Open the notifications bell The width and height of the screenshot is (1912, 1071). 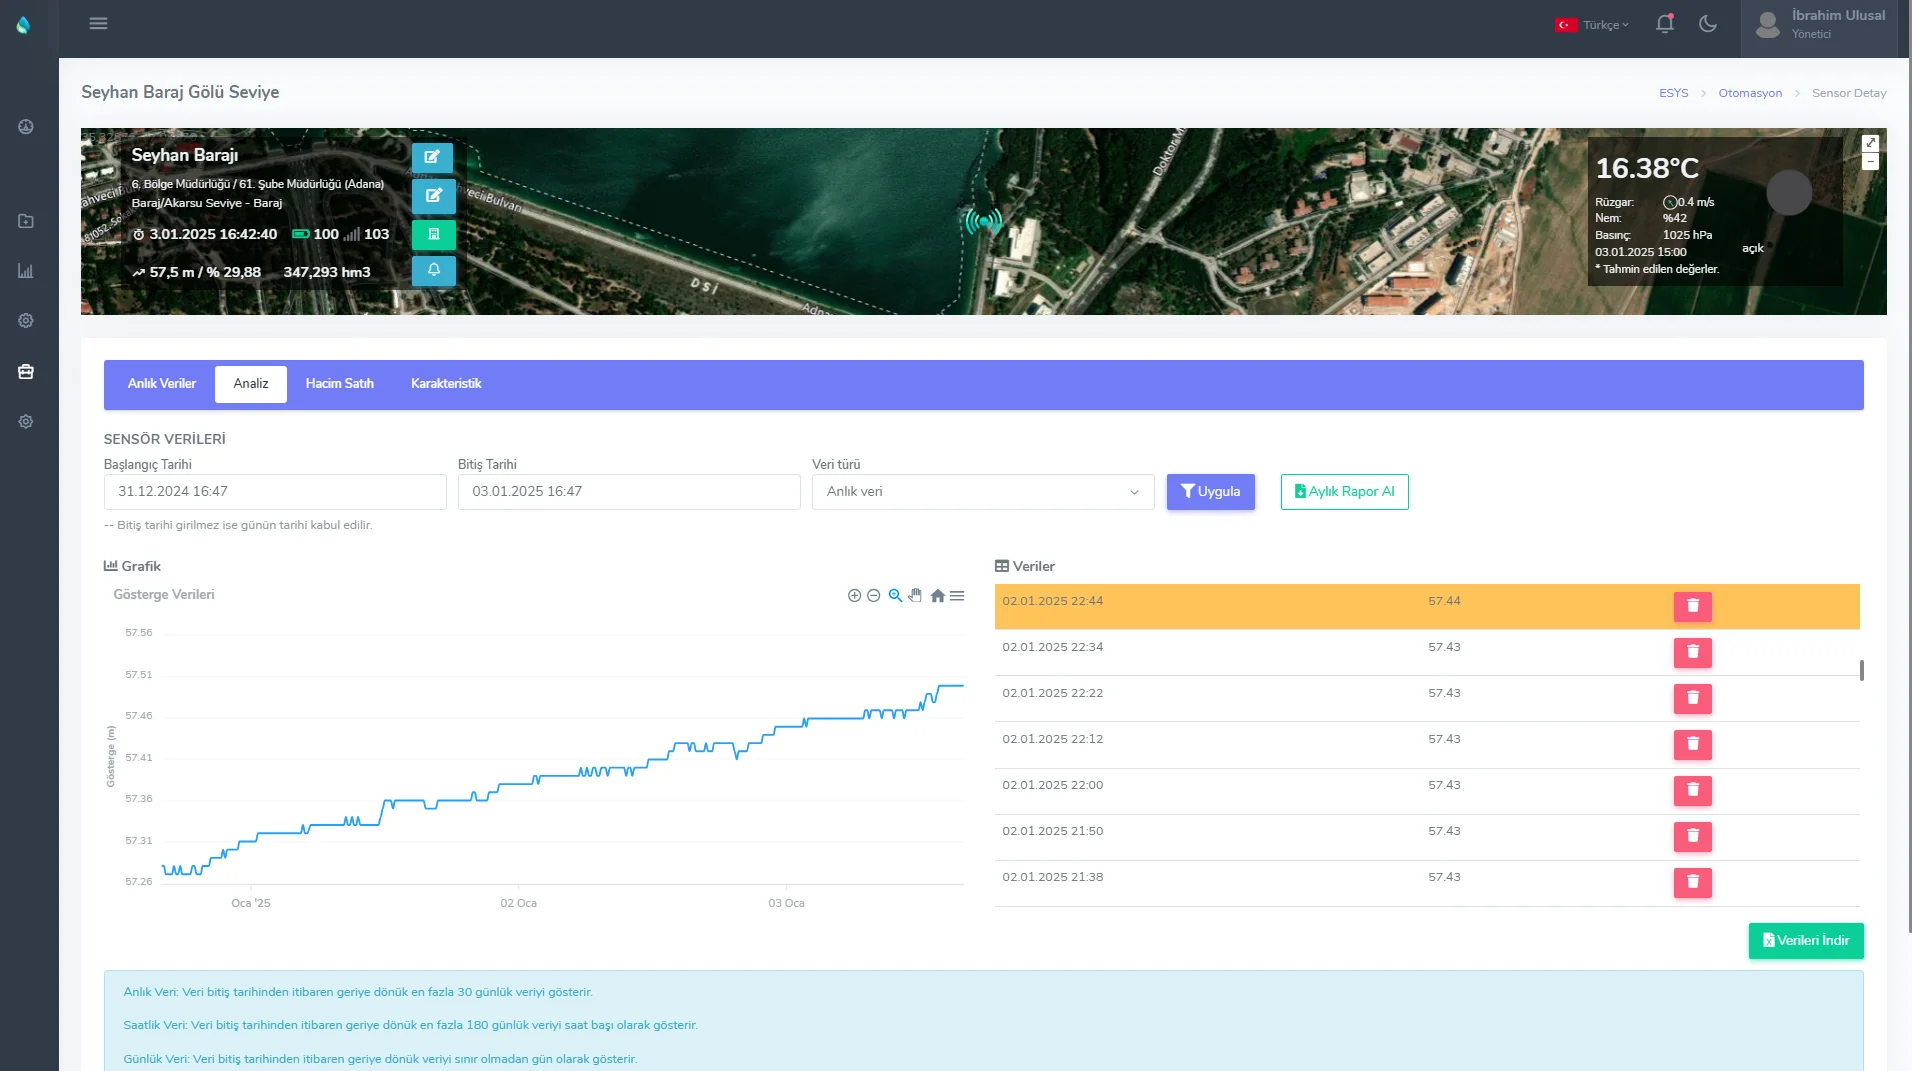click(x=1664, y=24)
